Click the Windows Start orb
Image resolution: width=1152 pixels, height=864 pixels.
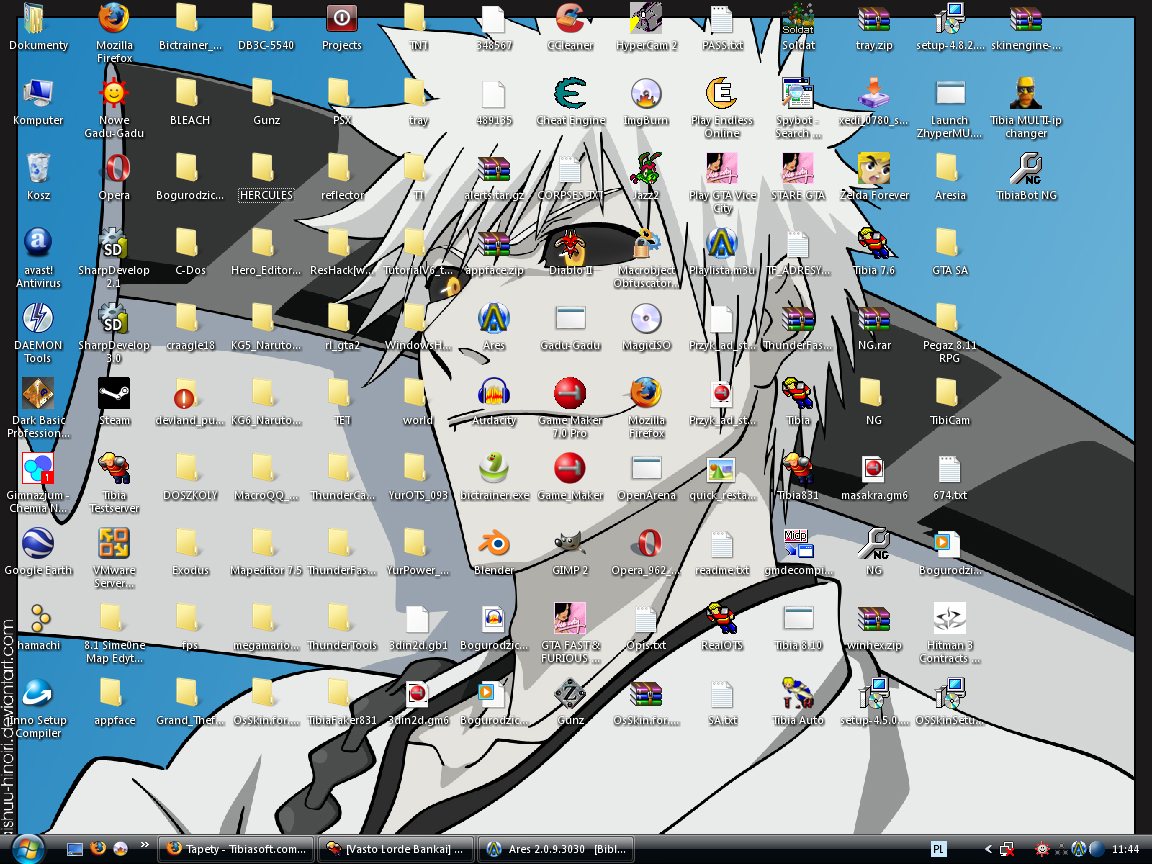(27, 848)
